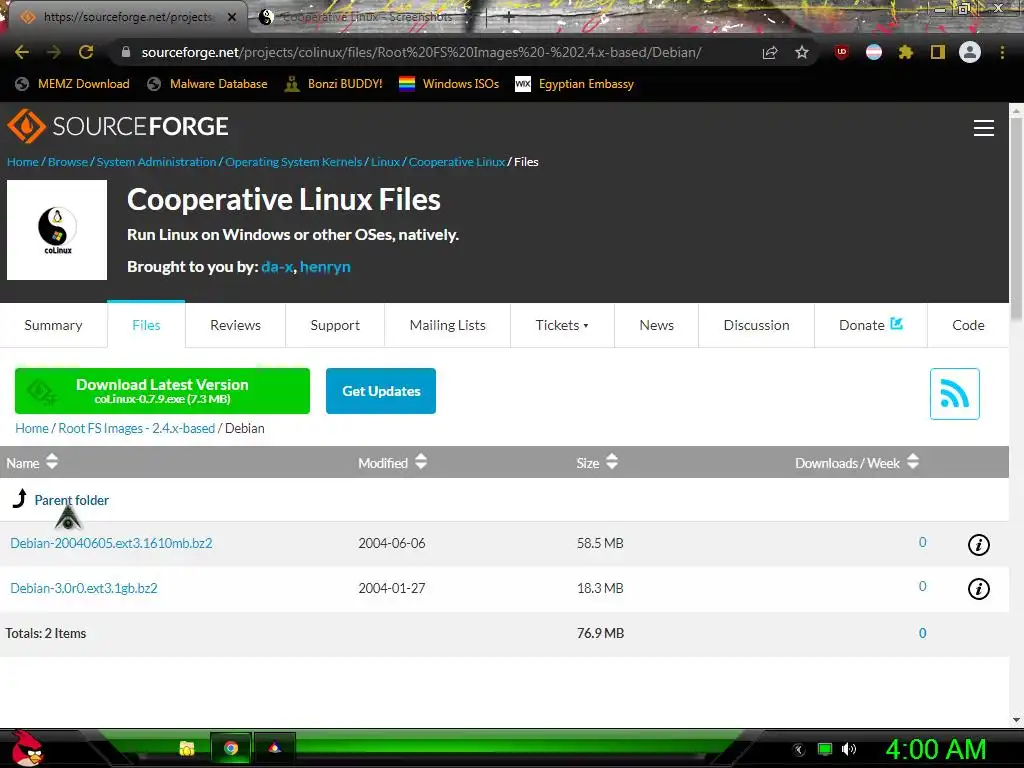The image size is (1024, 768).
Task: Bookmark this page with the star icon
Action: [x=802, y=52]
